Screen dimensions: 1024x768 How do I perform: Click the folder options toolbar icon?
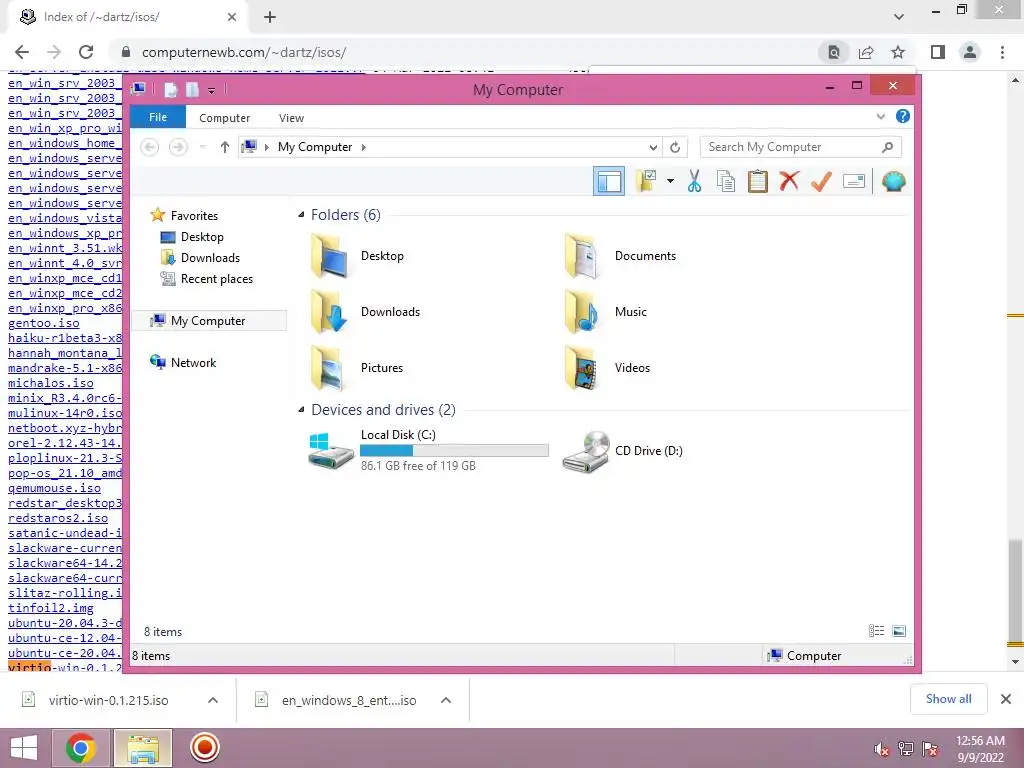click(646, 181)
